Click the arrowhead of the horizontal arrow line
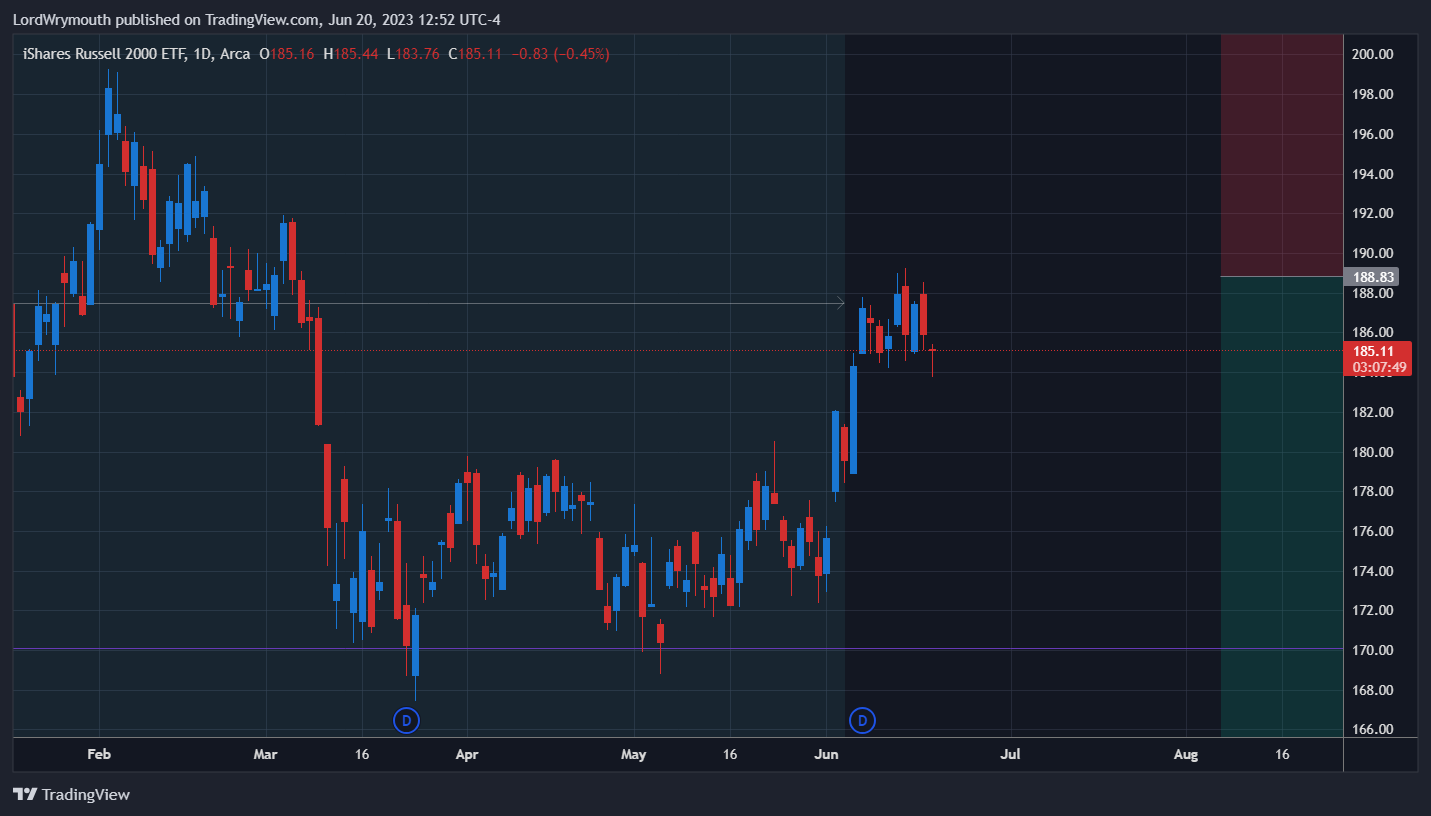The width and height of the screenshot is (1431, 816). coord(841,303)
